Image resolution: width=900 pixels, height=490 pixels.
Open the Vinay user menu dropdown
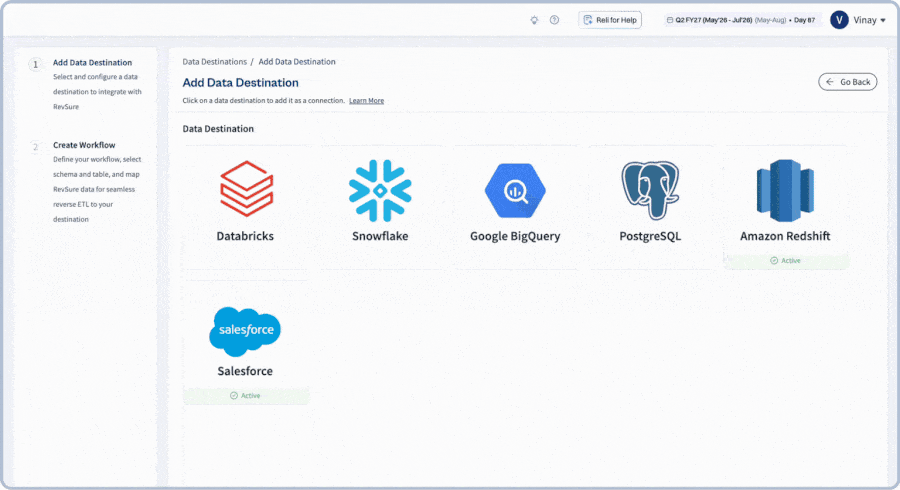pyautogui.click(x=869, y=20)
